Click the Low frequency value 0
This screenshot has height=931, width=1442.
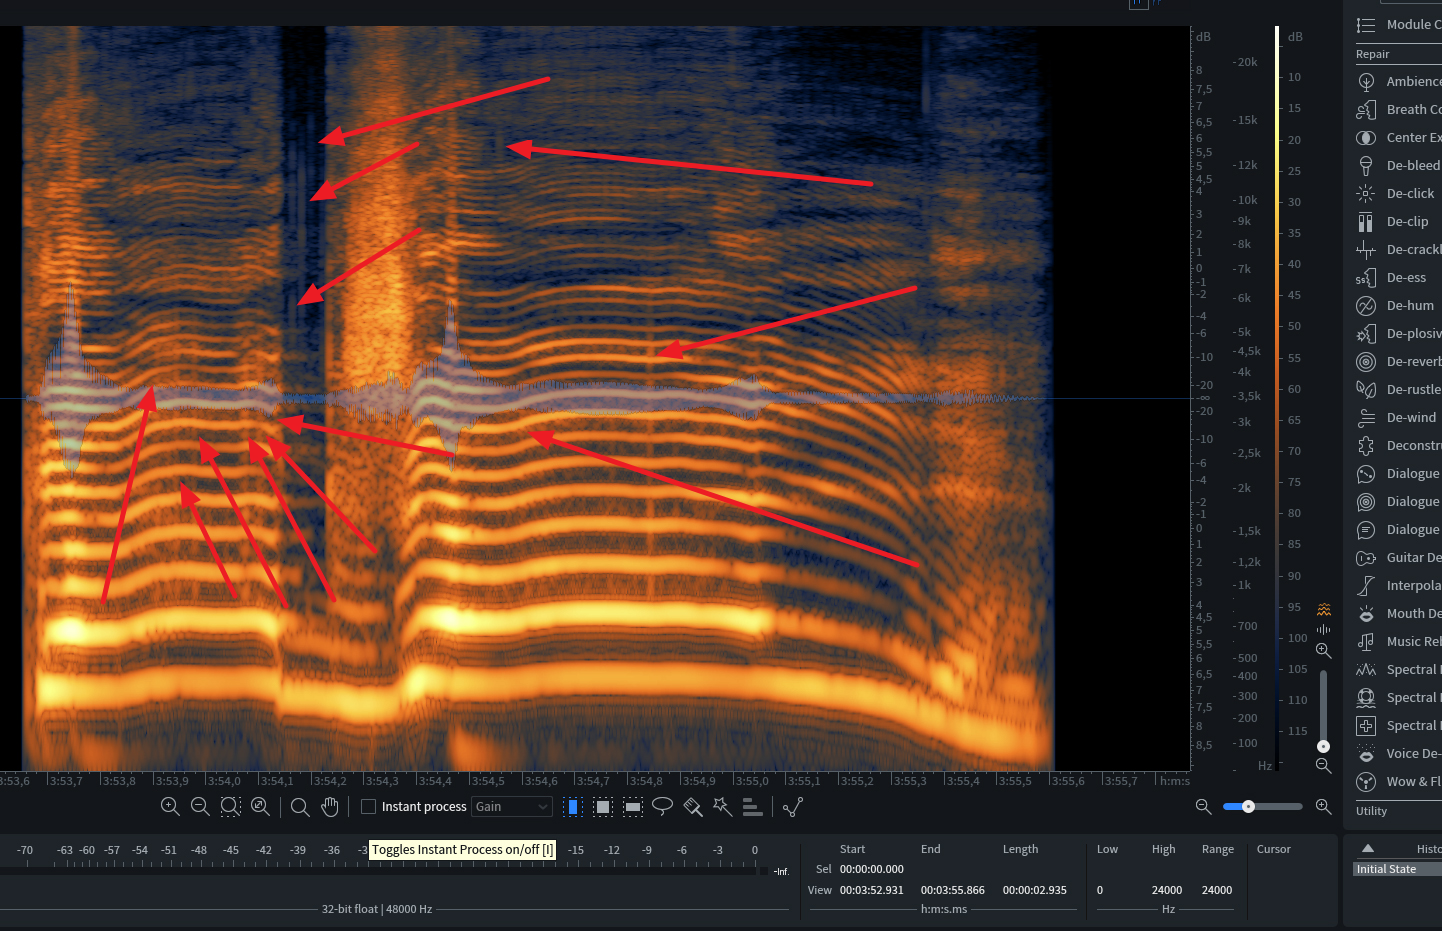coord(1100,890)
